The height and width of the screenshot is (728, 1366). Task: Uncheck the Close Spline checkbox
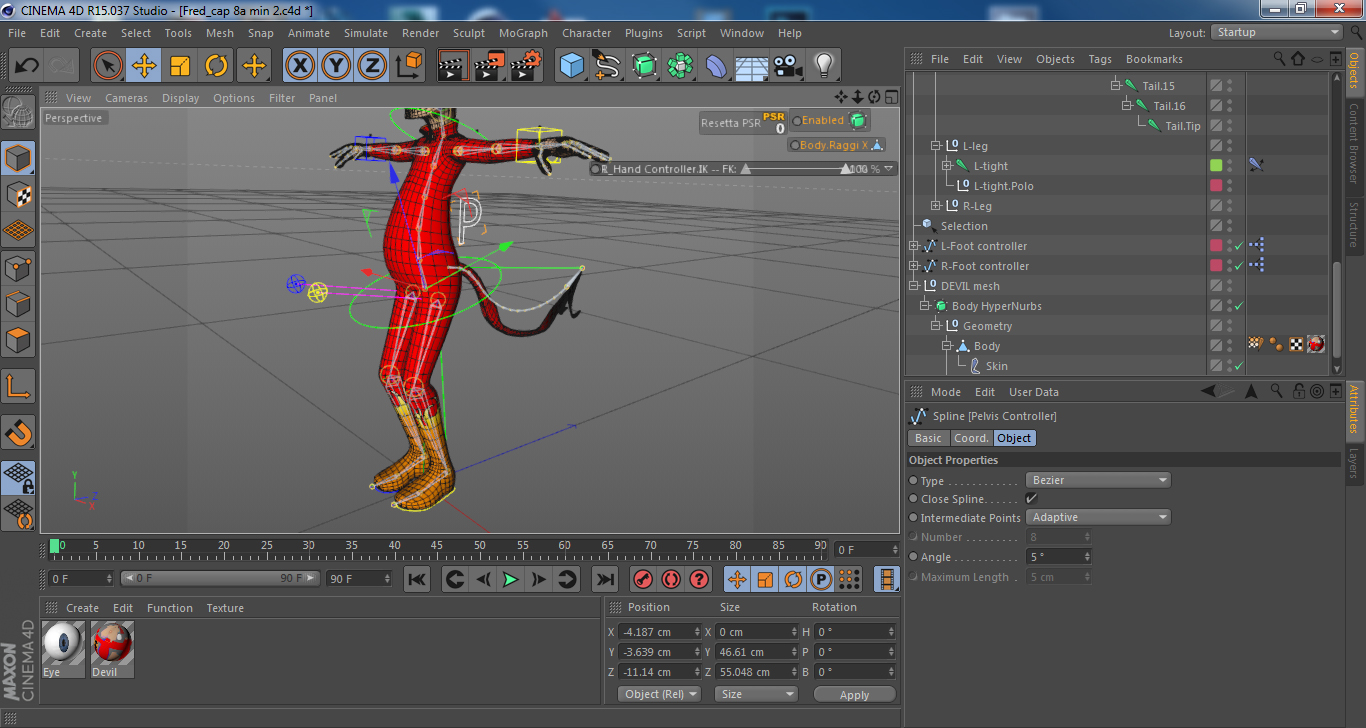(1031, 498)
